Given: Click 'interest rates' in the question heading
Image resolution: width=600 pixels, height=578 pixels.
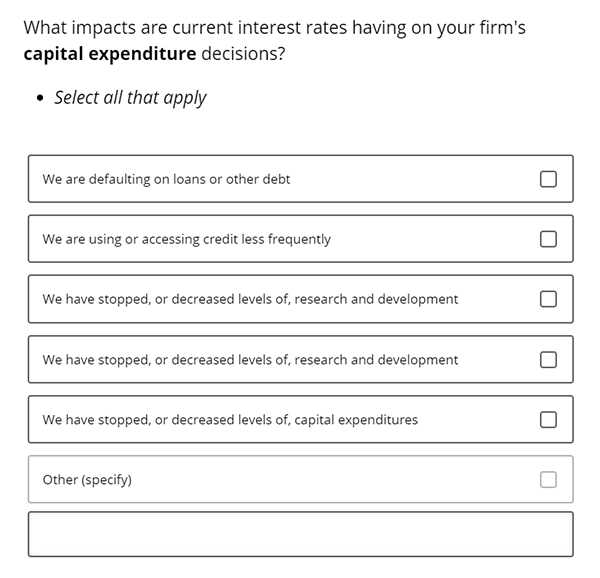Looking at the screenshot, I should pyautogui.click(x=292, y=28).
